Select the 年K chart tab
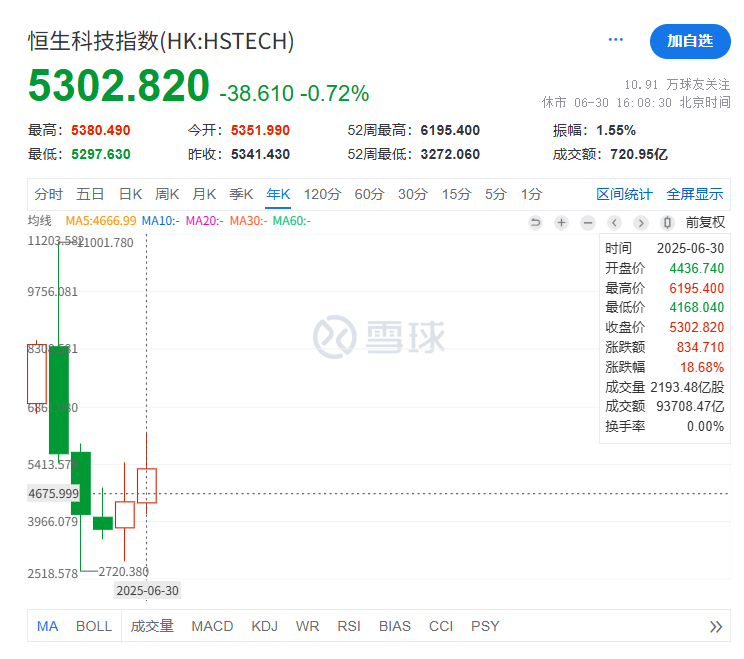 (x=278, y=194)
